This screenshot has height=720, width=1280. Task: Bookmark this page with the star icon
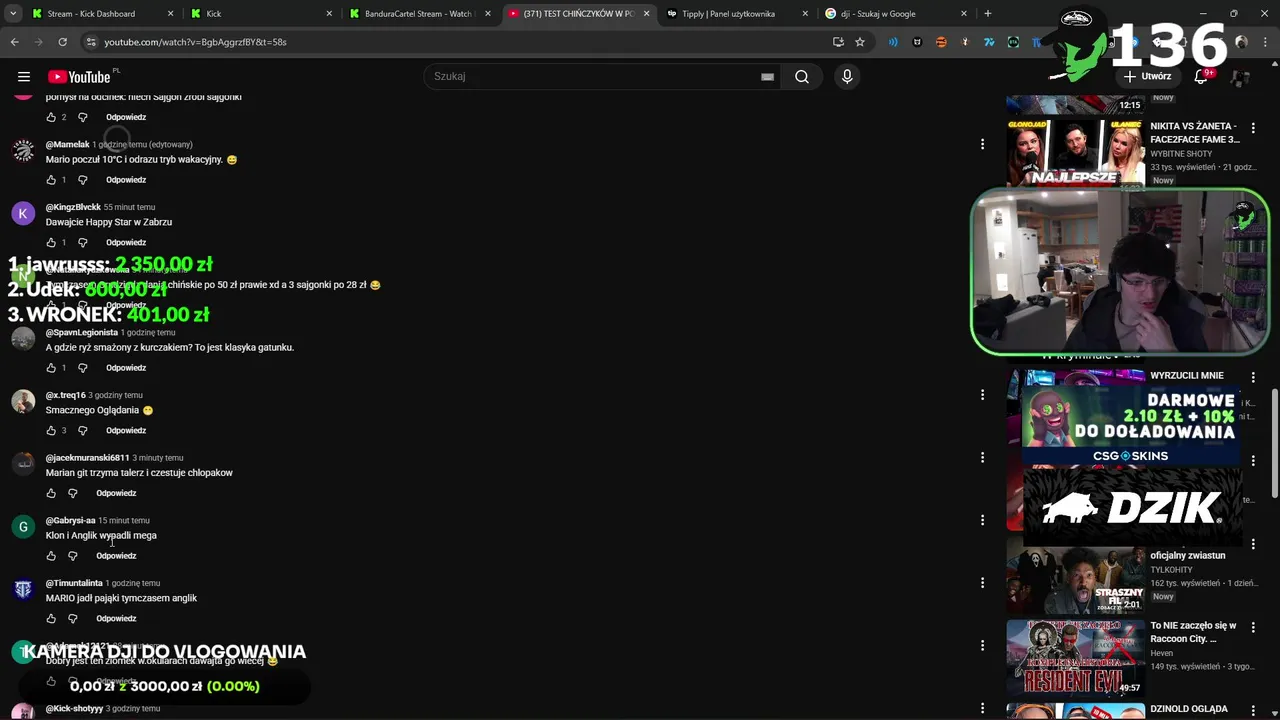click(860, 42)
